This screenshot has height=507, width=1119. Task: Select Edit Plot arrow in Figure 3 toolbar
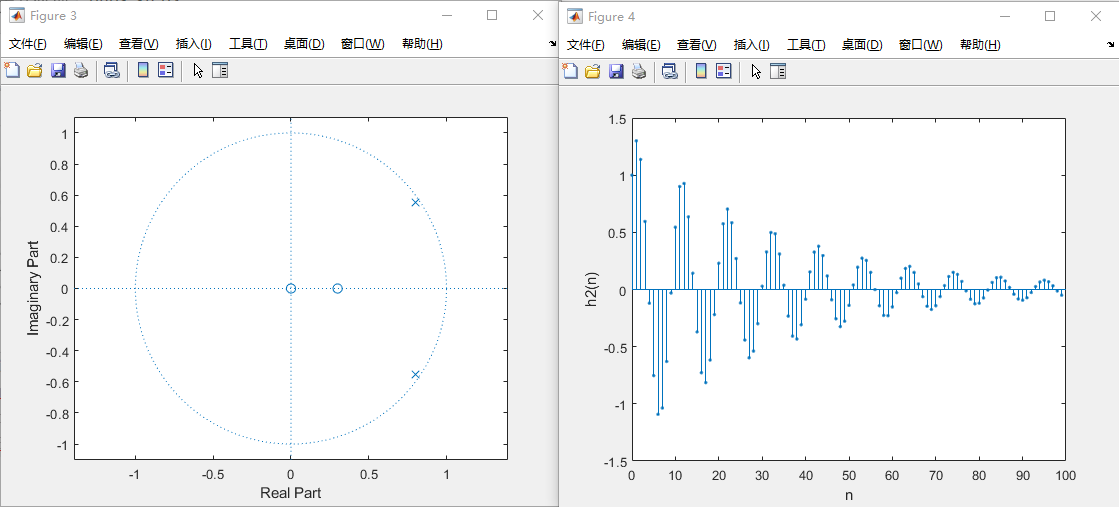pyautogui.click(x=198, y=70)
